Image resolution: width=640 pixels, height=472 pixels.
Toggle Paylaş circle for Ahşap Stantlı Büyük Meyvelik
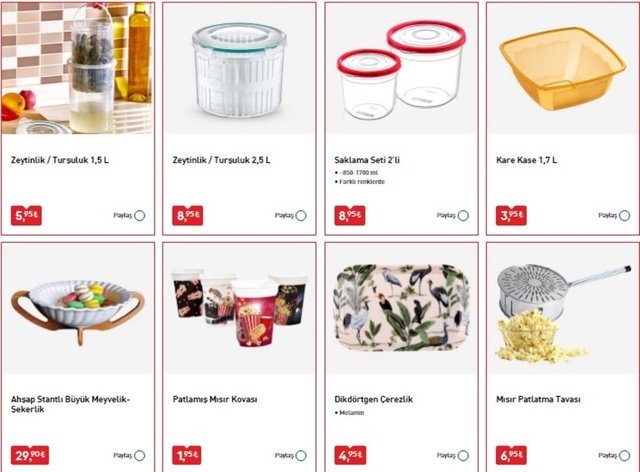coord(140,455)
